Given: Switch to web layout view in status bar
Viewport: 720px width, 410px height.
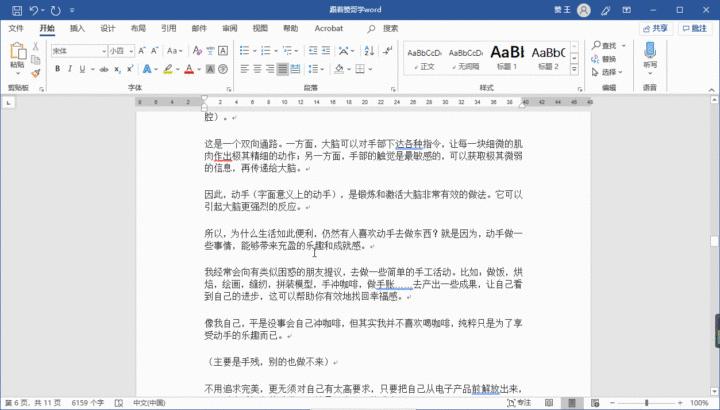Looking at the screenshot, I should point(595,403).
